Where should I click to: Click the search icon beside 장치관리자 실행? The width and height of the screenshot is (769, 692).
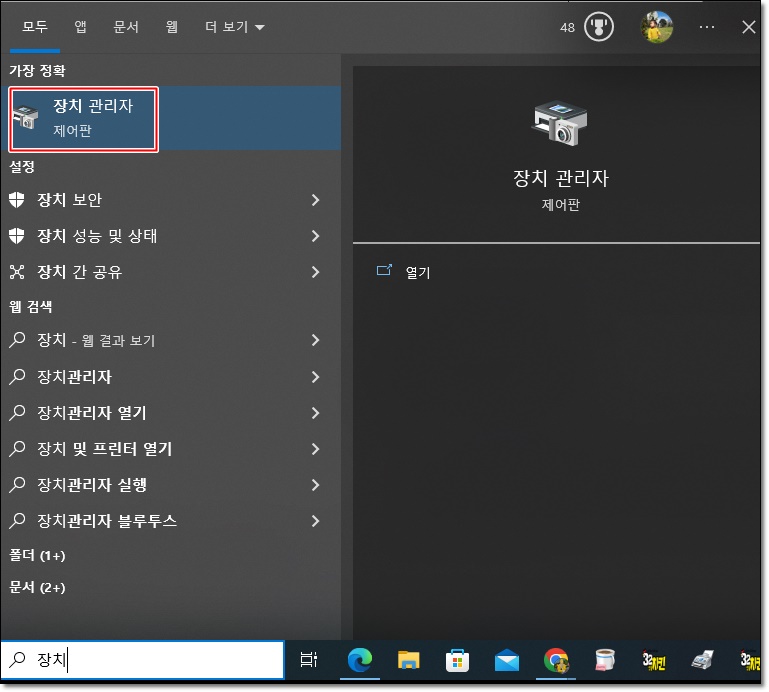pos(17,485)
